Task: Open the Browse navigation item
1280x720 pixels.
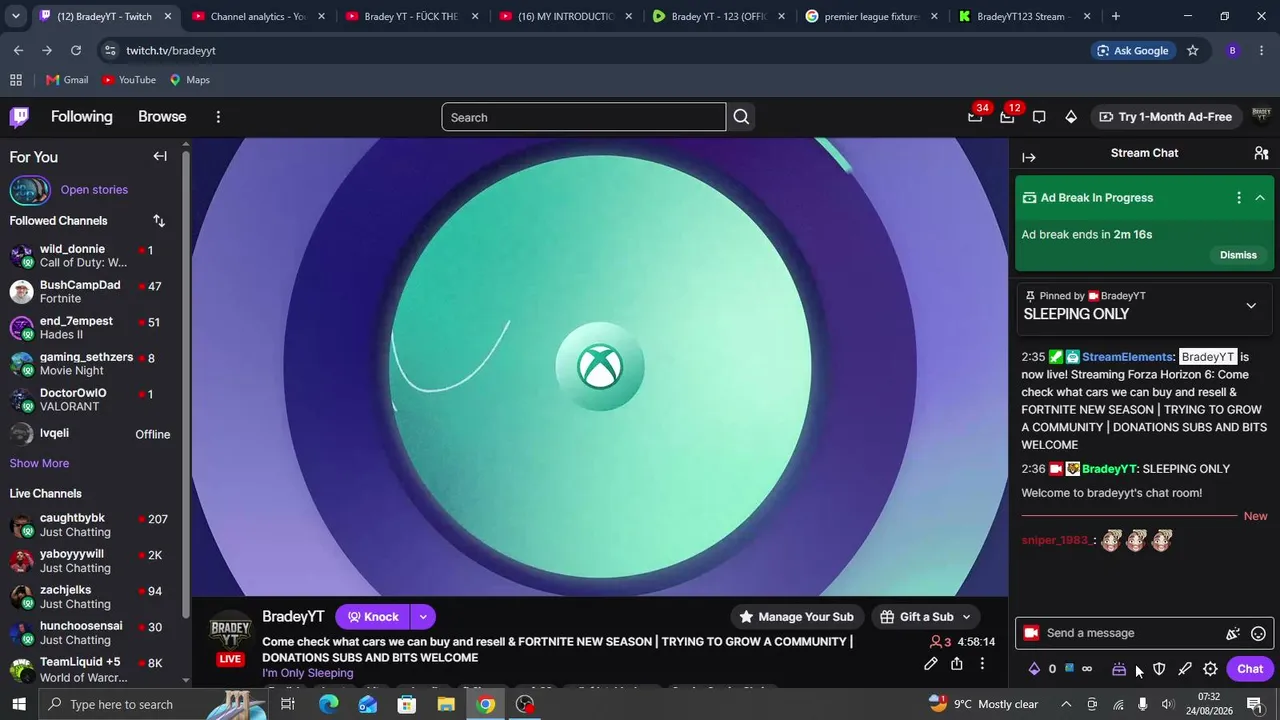Action: coord(162,117)
